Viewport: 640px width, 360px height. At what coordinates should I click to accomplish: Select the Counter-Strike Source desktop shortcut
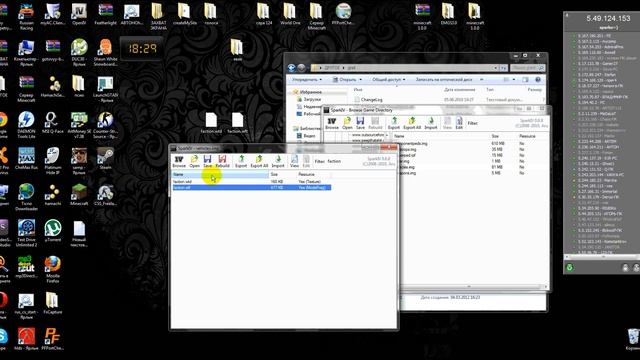[x=105, y=125]
